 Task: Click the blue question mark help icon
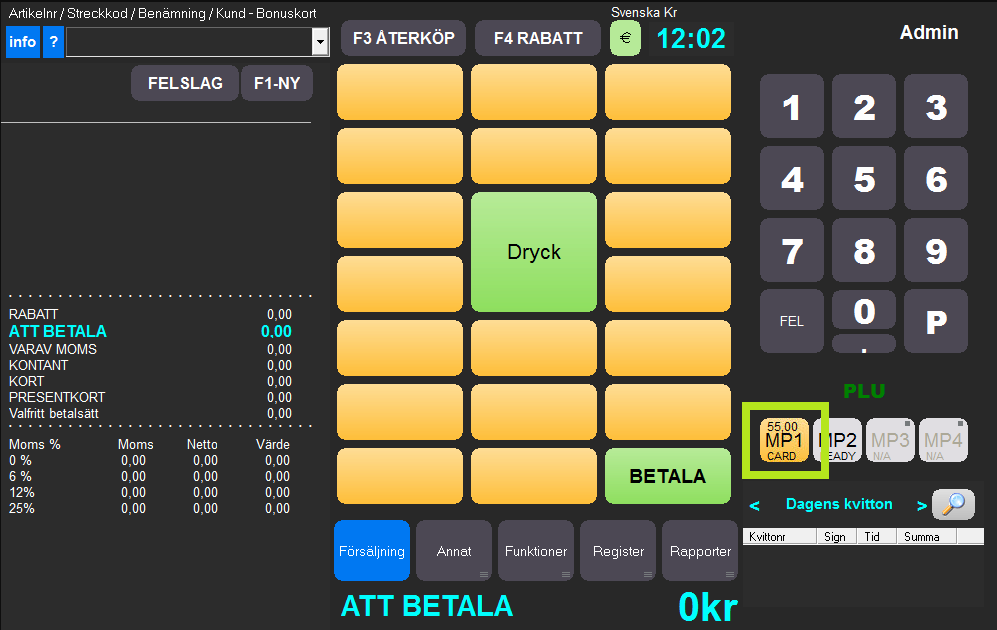(x=53, y=42)
